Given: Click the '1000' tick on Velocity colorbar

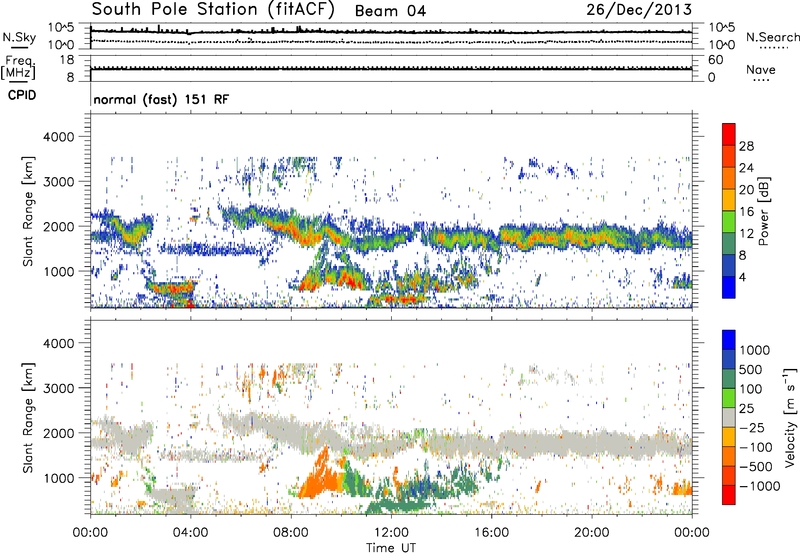Looking at the screenshot, I should (x=754, y=350).
